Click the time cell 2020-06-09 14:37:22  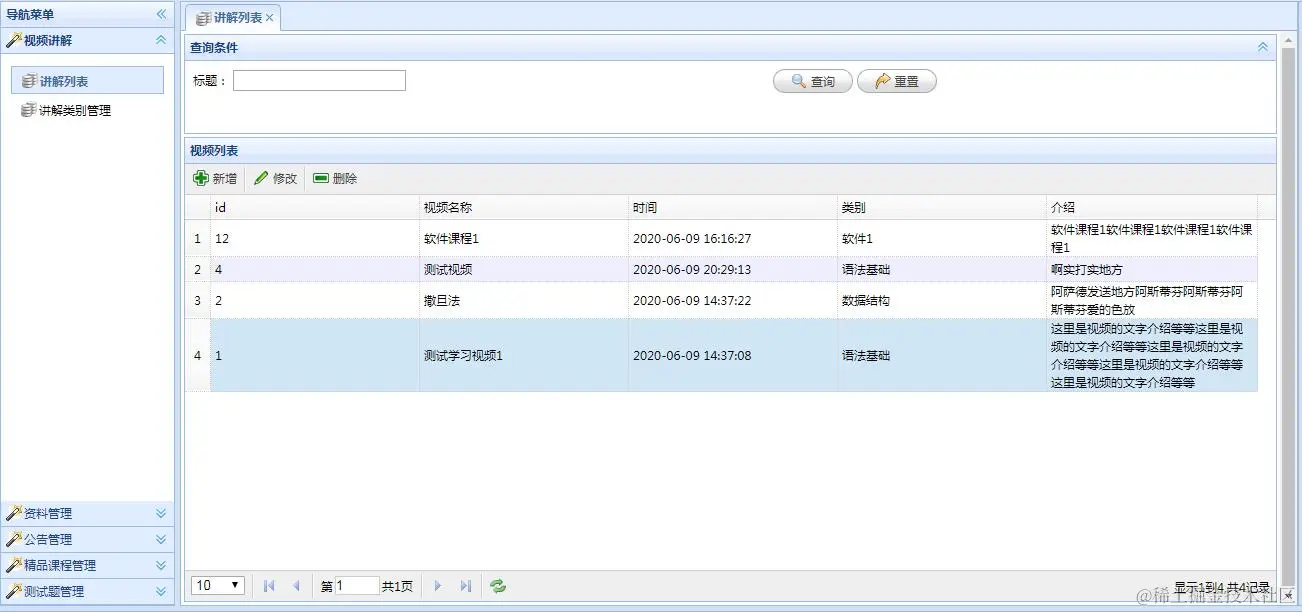(x=733, y=301)
